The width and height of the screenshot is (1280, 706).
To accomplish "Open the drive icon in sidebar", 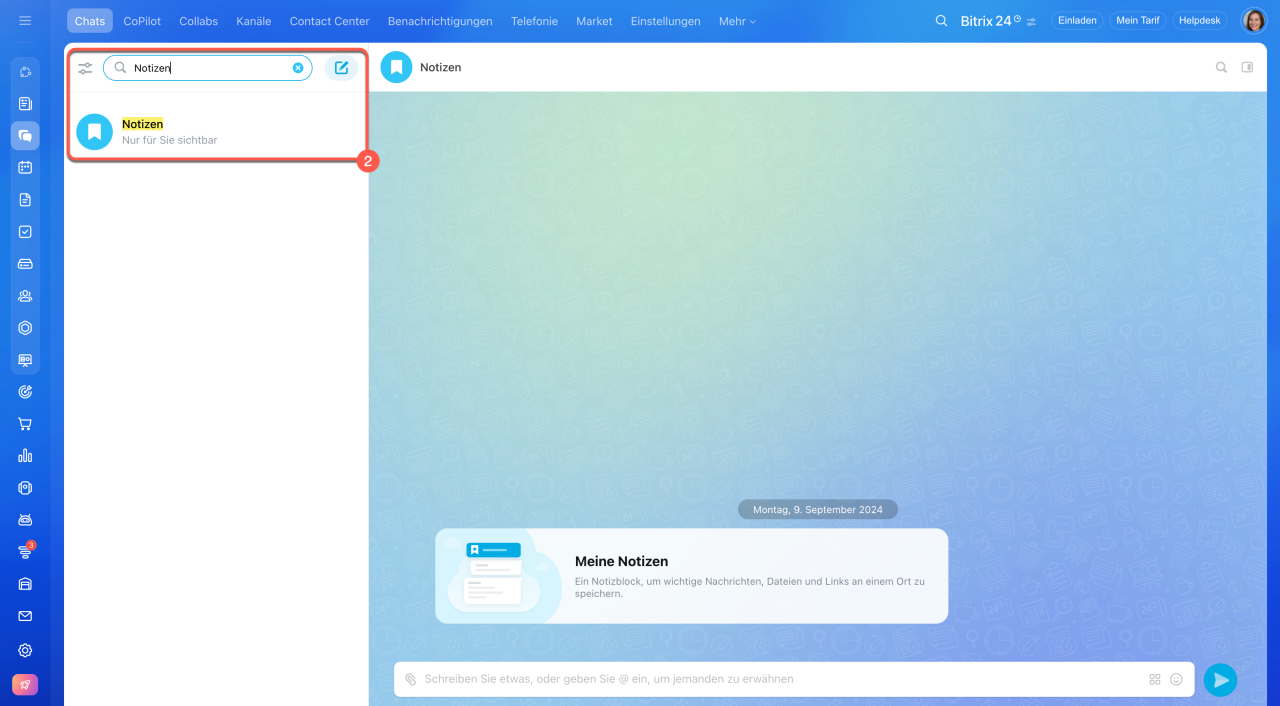I will [25, 264].
